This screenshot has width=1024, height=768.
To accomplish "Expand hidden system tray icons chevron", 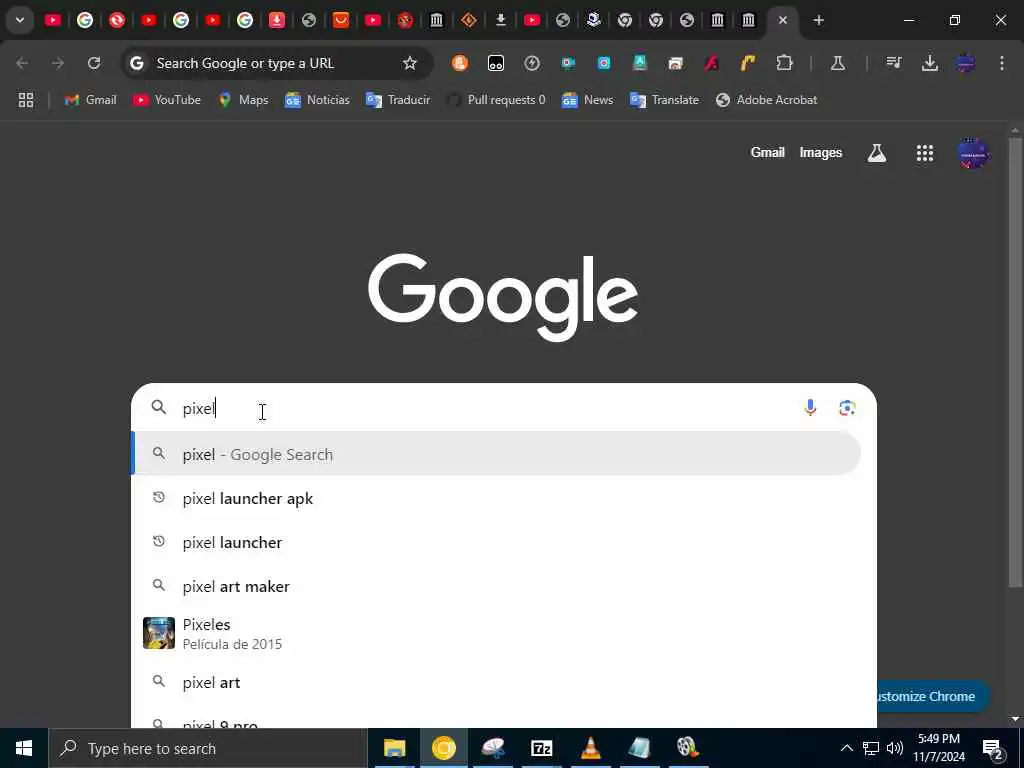I will pos(846,748).
